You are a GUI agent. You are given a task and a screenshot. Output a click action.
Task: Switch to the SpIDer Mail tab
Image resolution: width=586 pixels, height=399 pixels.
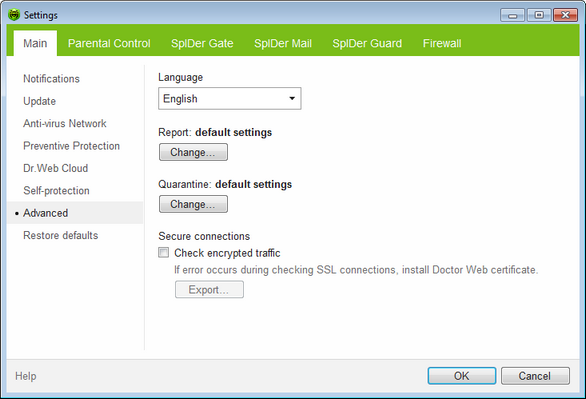pos(283,43)
